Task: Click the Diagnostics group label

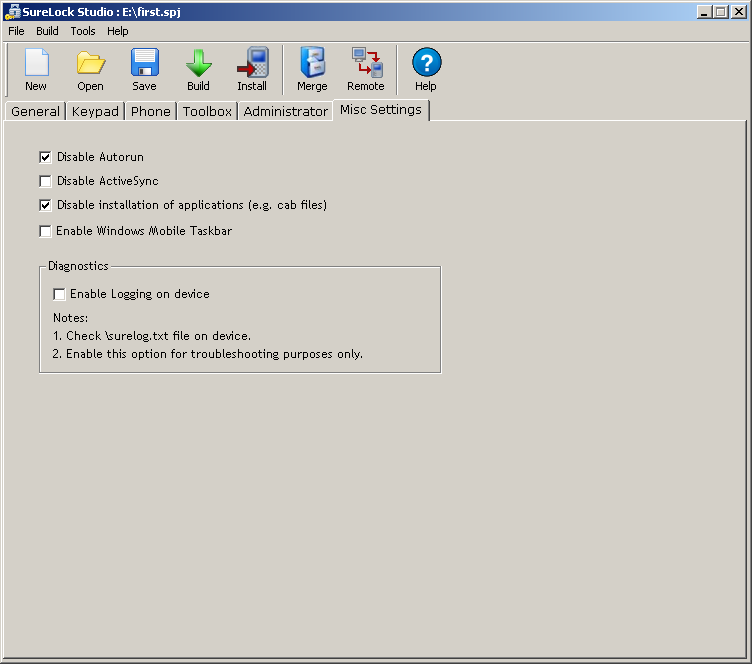Action: 78,266
